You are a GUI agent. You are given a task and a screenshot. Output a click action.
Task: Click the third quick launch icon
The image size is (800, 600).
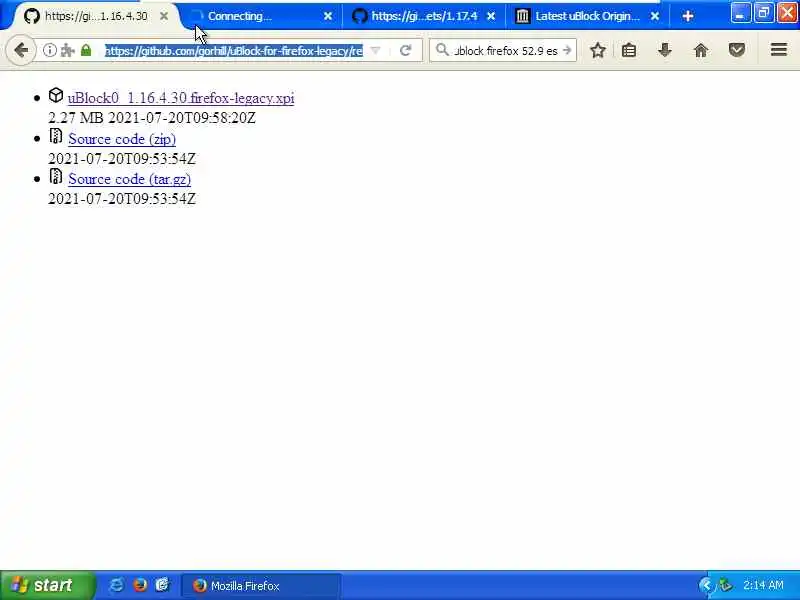162,585
